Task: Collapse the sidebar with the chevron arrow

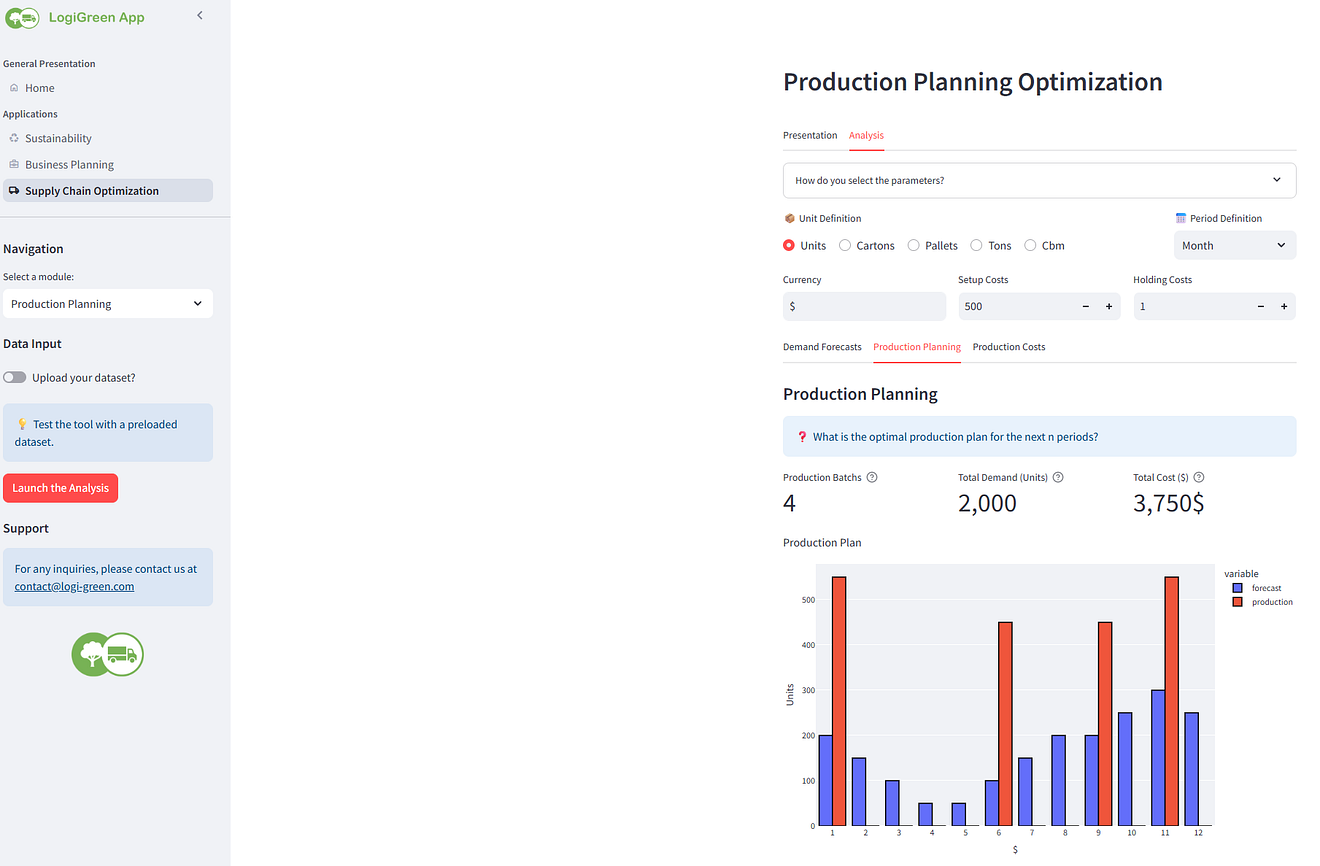Action: [200, 15]
